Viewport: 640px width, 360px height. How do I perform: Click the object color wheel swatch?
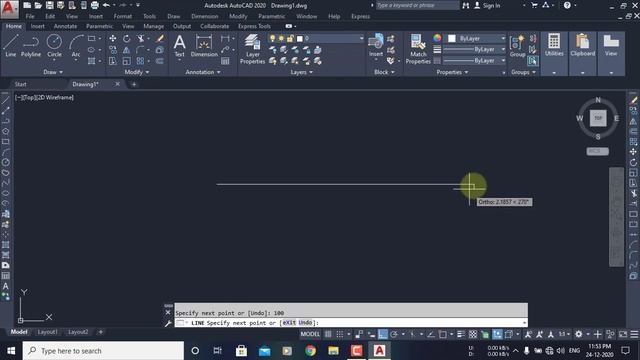click(x=437, y=38)
